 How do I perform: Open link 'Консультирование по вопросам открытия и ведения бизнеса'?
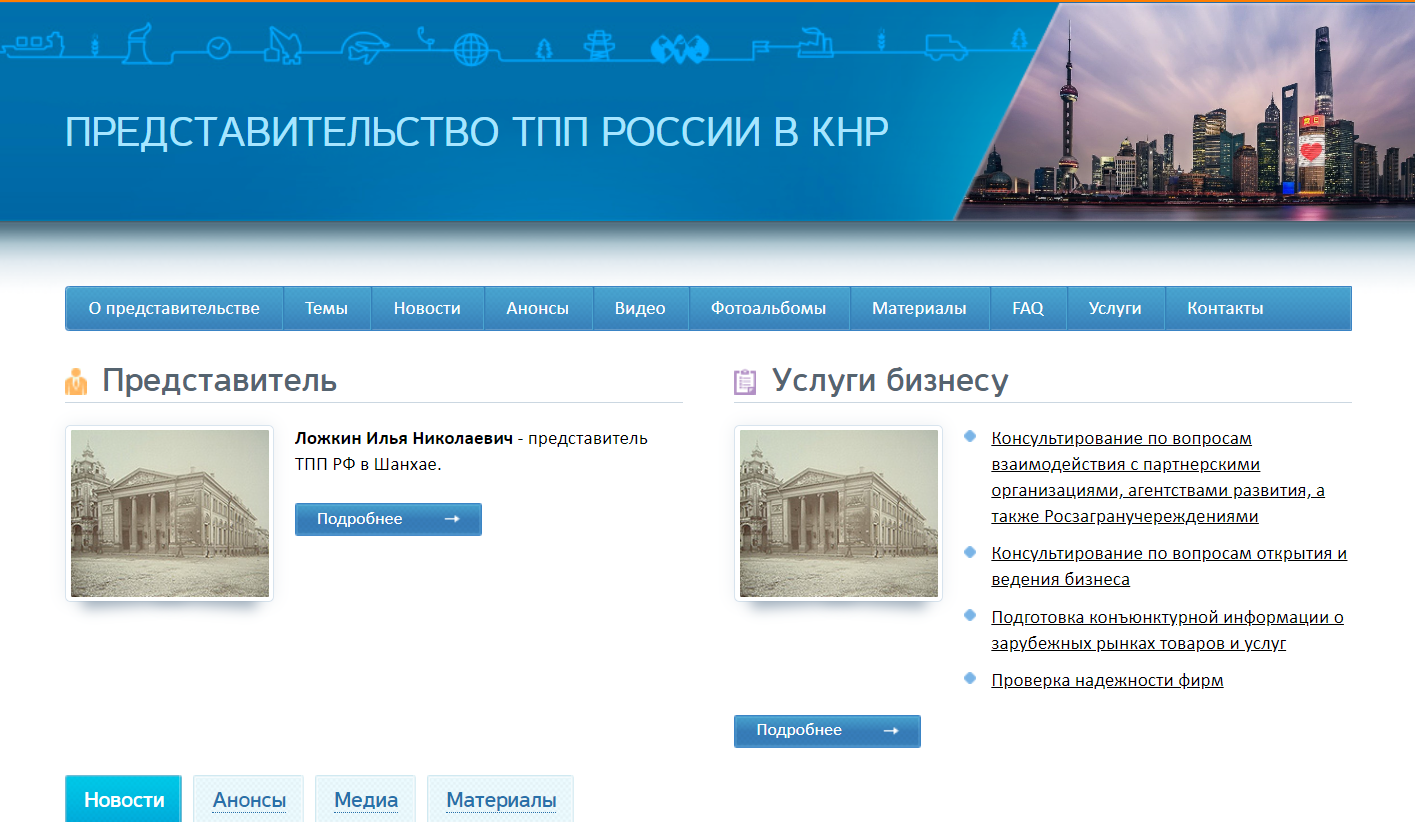click(x=1169, y=566)
